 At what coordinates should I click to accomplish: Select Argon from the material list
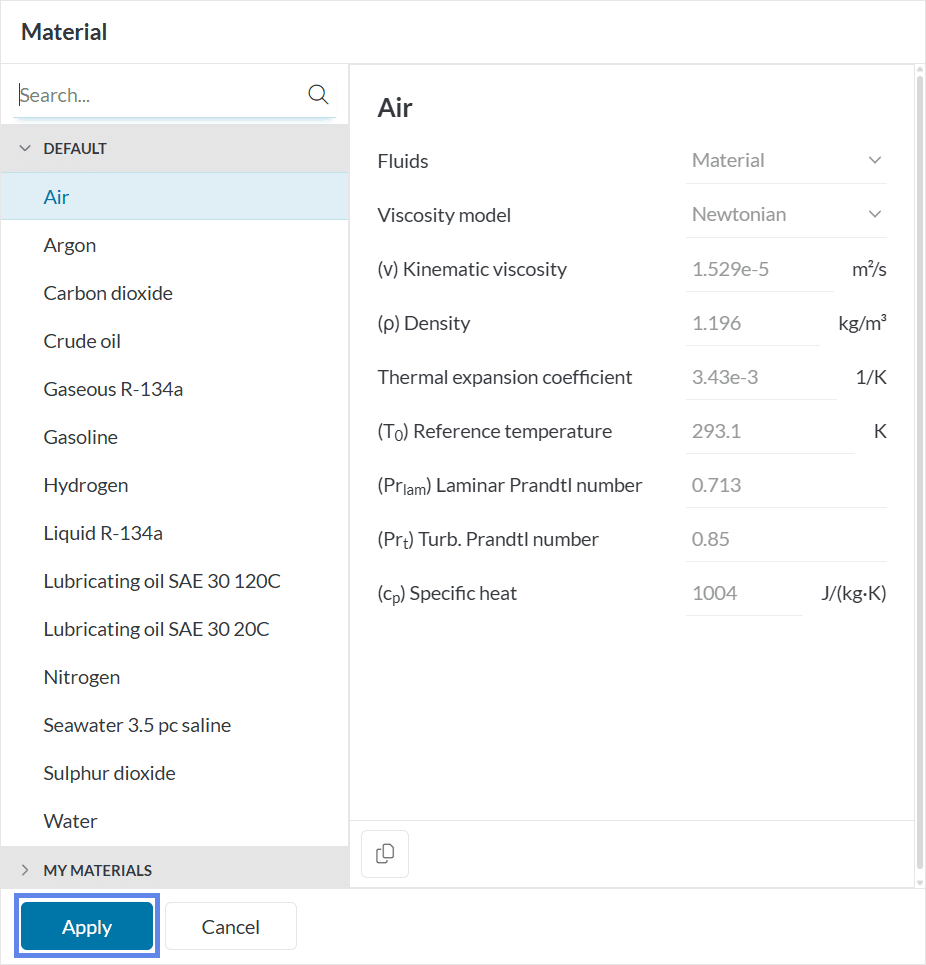pyautogui.click(x=70, y=245)
